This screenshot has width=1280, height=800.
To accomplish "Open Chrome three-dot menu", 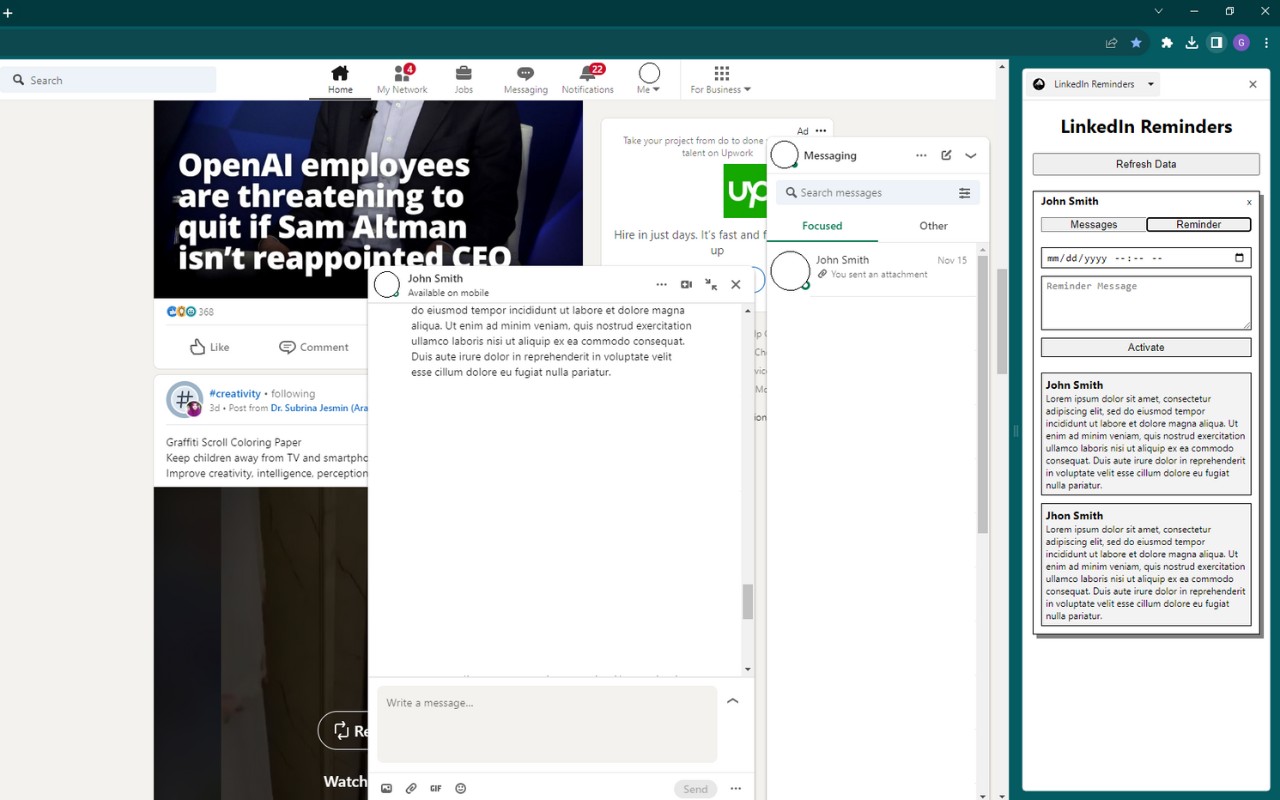I will click(1267, 43).
